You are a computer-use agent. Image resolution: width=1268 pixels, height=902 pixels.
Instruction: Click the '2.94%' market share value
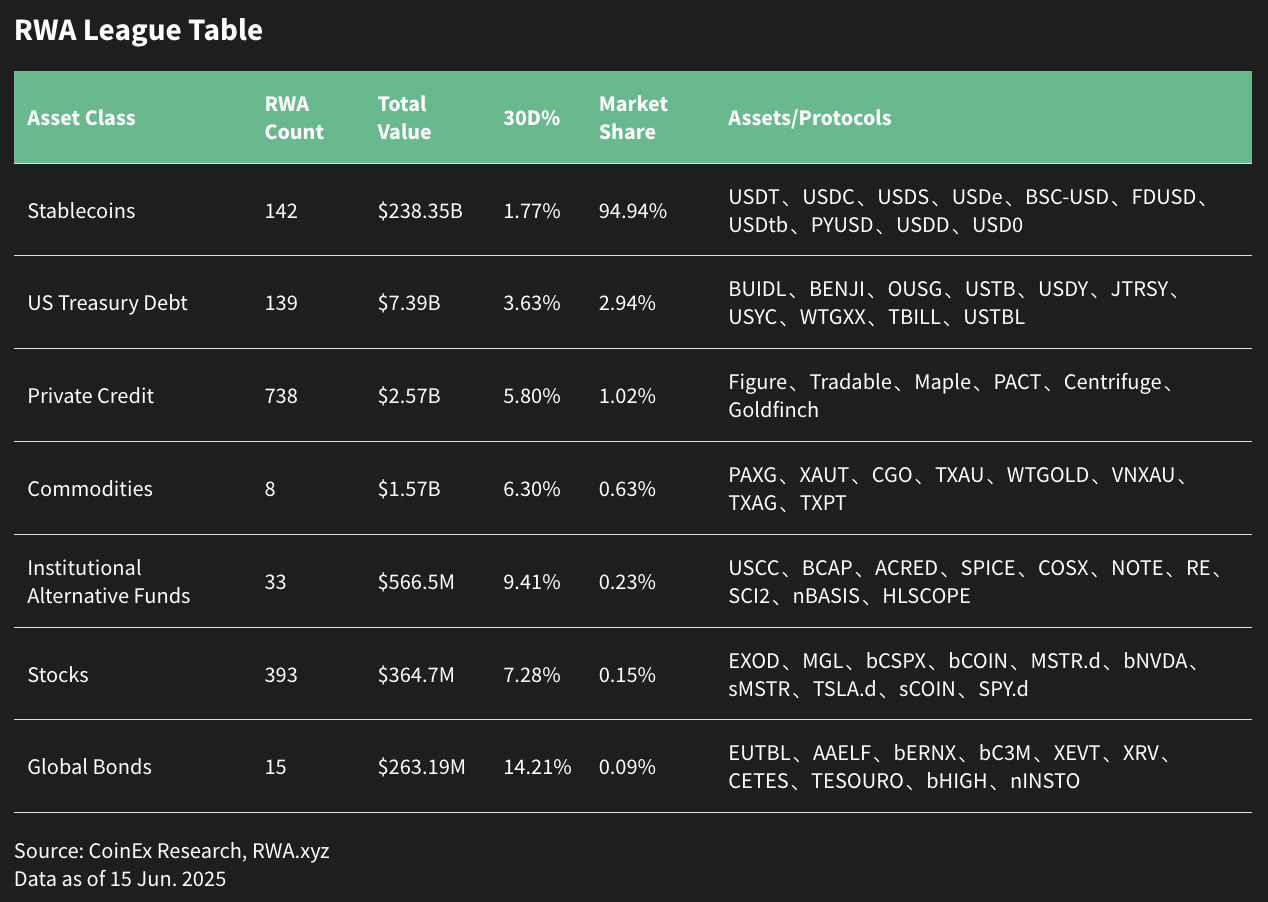627,303
